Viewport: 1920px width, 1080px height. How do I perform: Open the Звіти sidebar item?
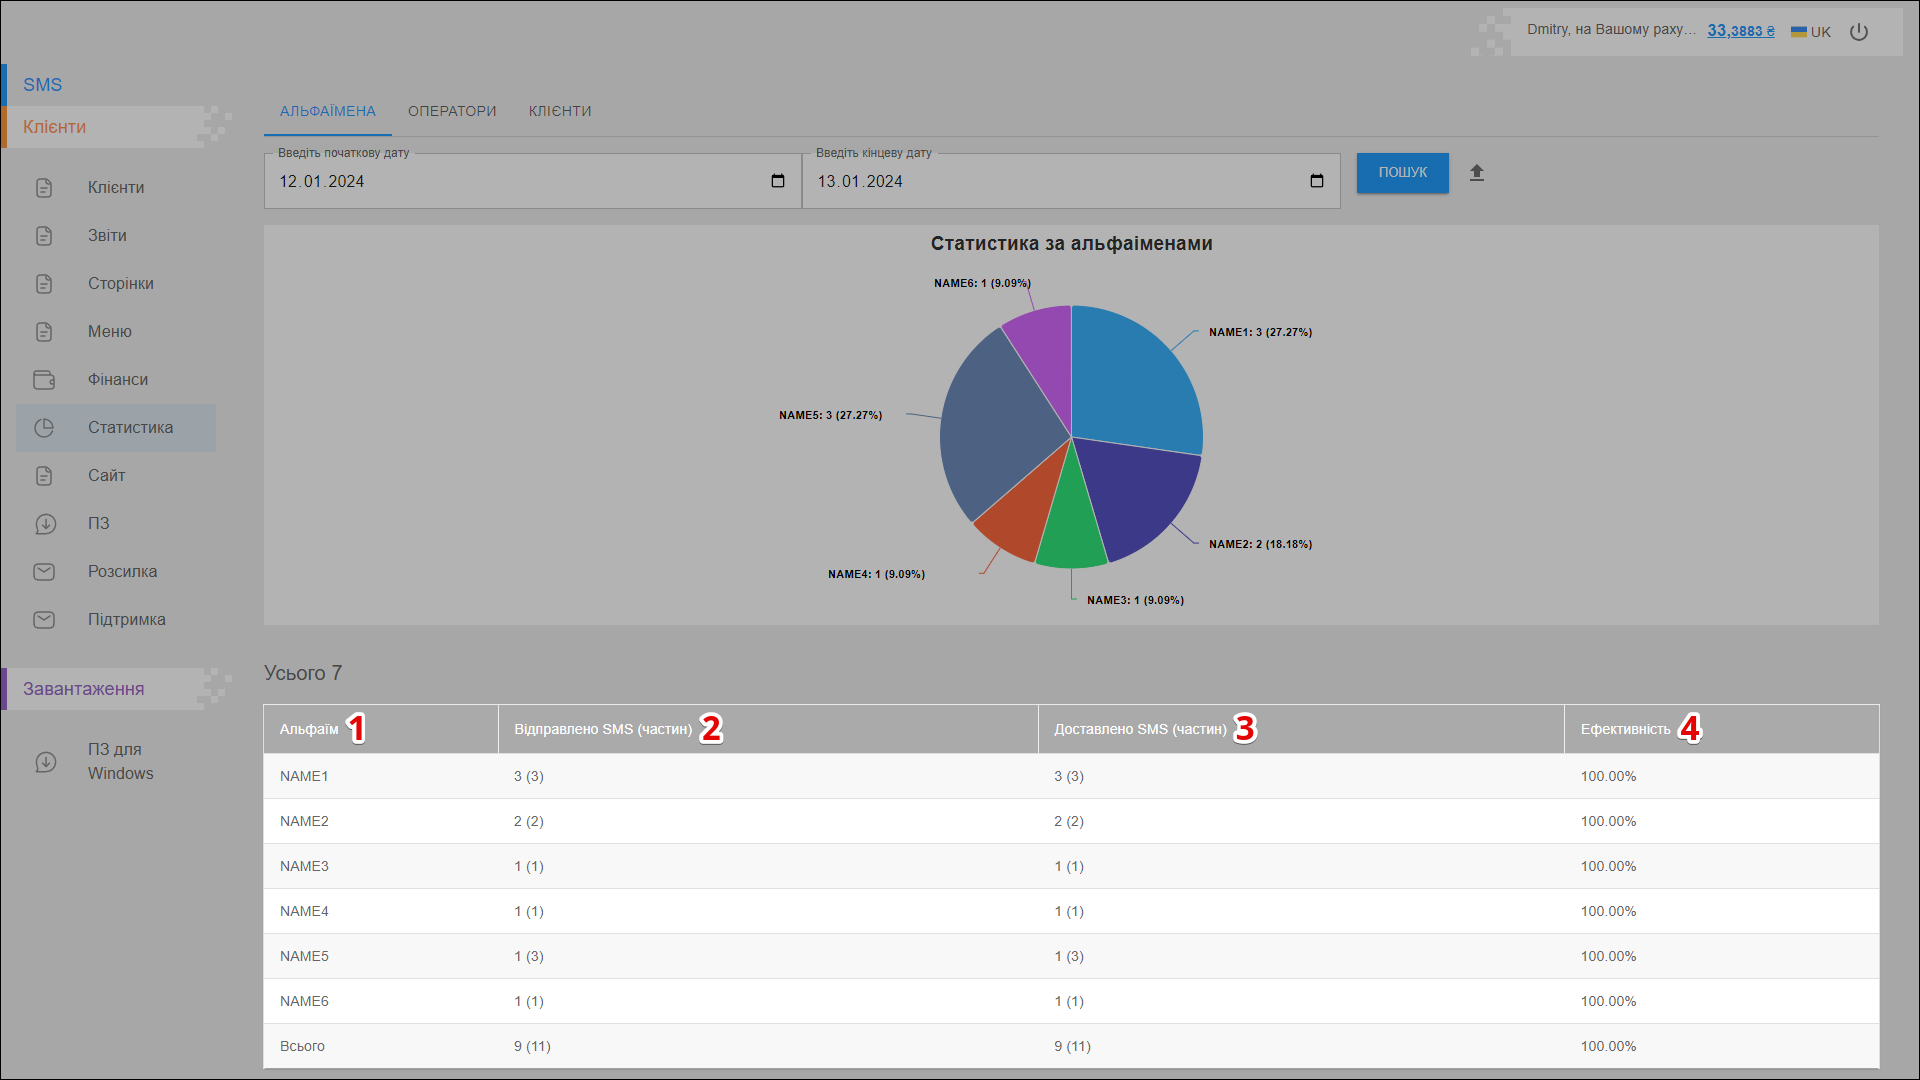(x=107, y=236)
